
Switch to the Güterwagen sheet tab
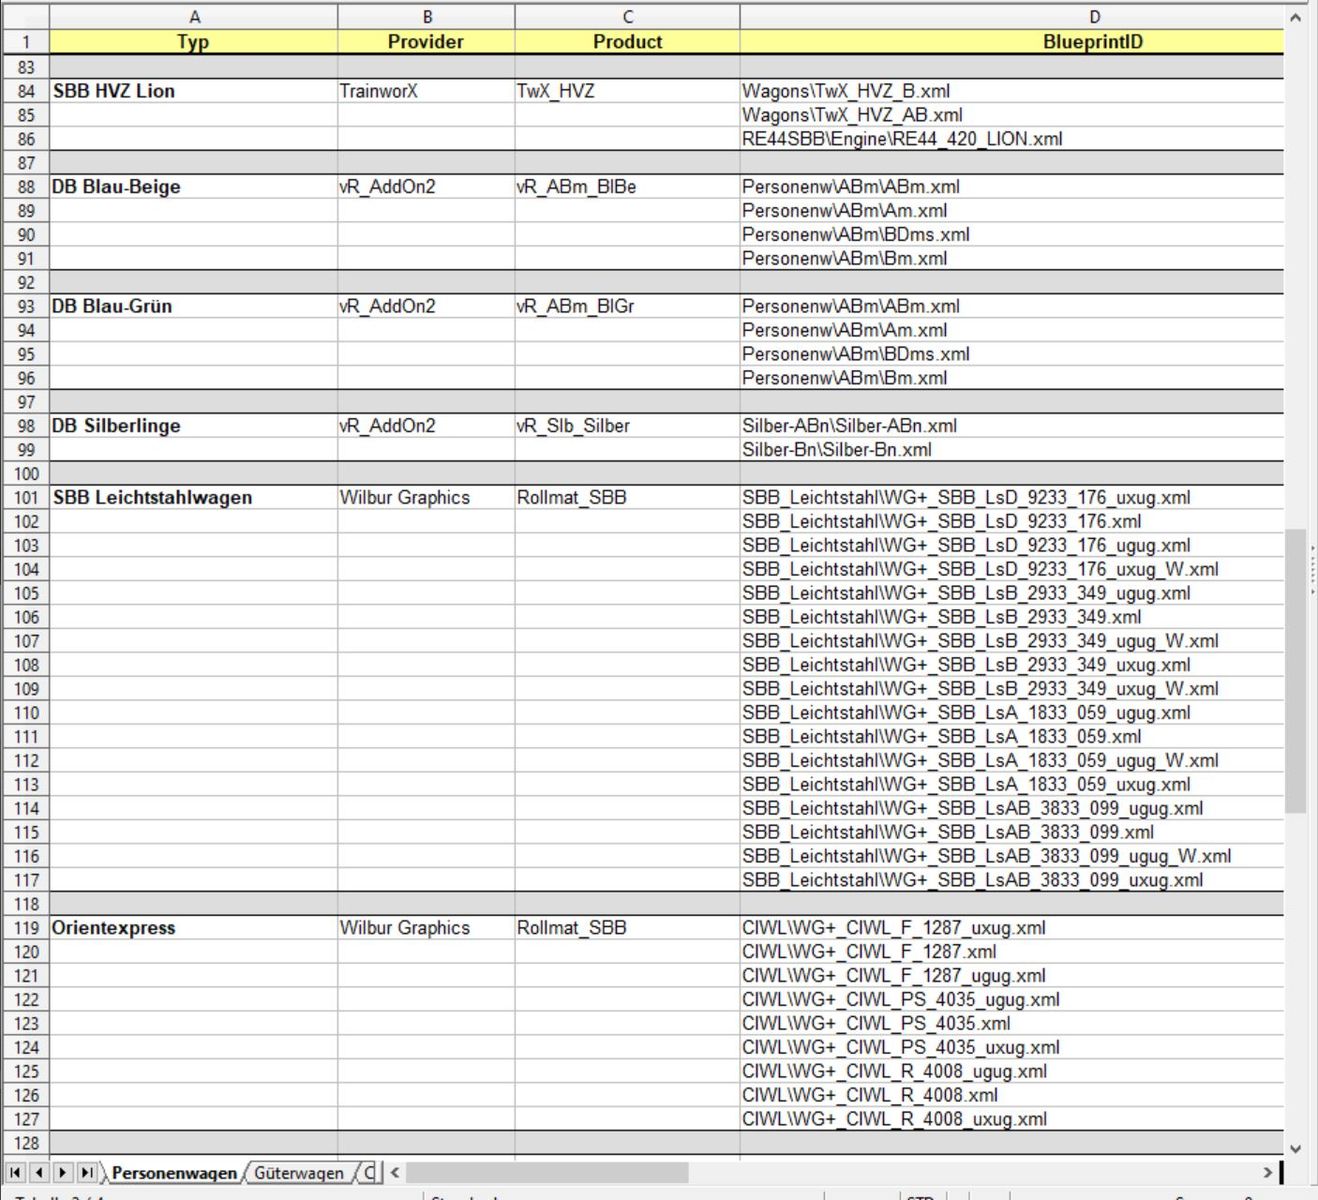298,1173
